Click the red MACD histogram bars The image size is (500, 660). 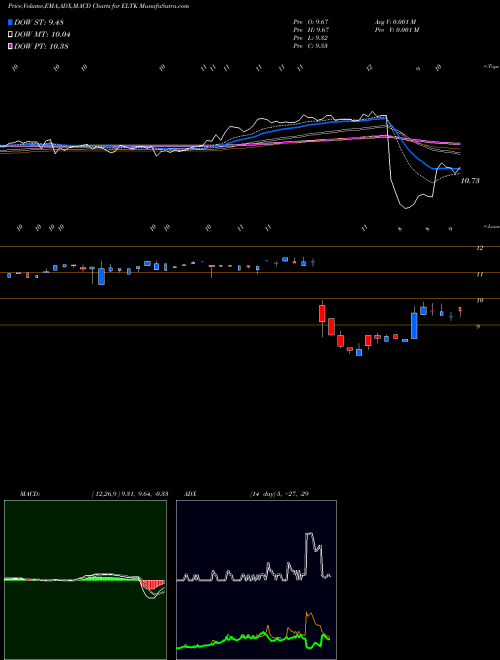[152, 585]
